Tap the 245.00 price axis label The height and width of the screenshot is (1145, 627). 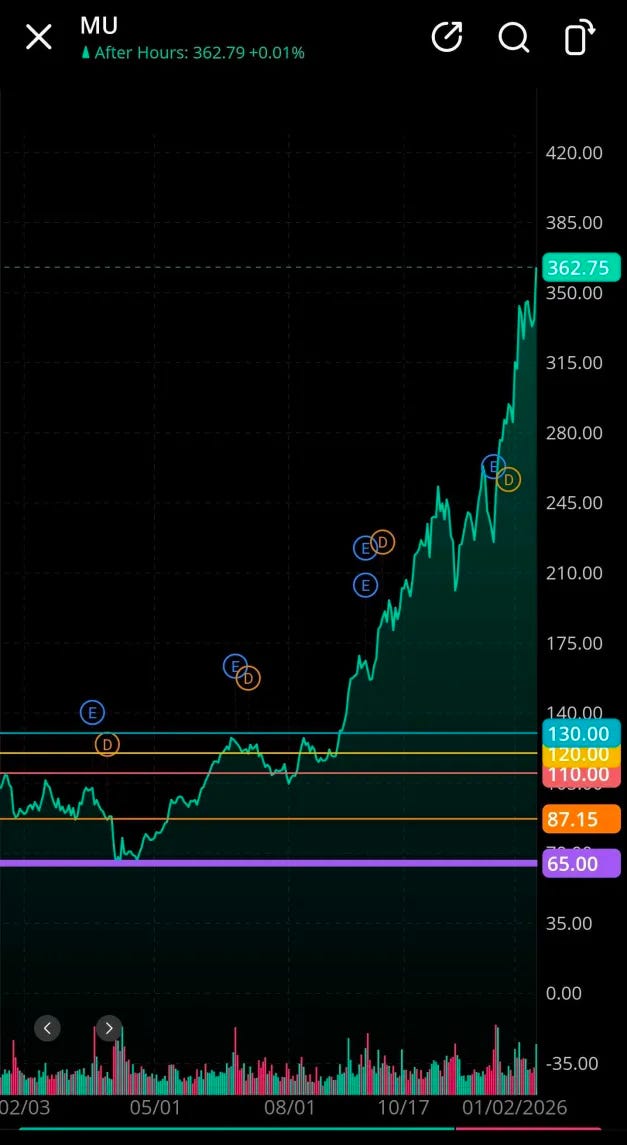point(574,503)
